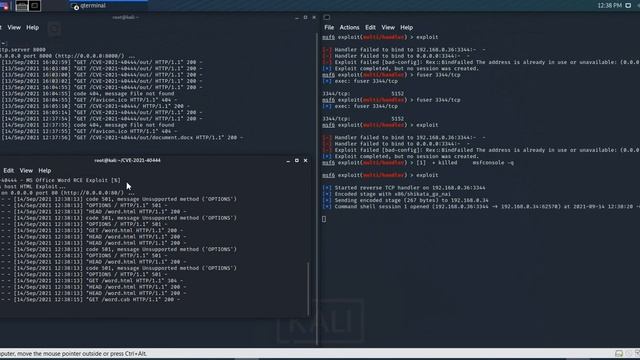Maximize the top-left root@kali window
The height and width of the screenshot is (360, 640).
305,18
